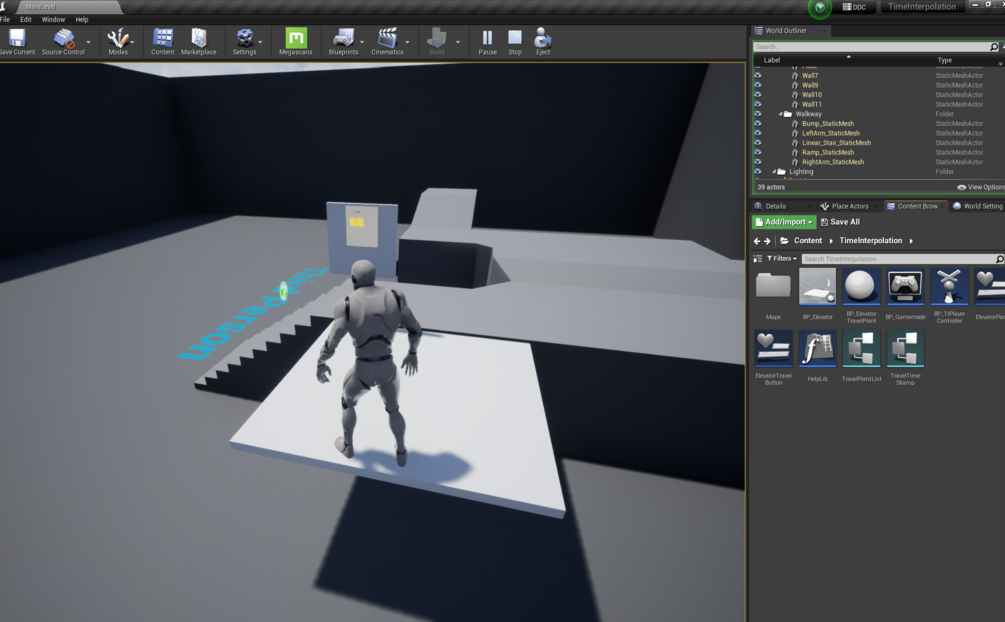
Task: Click the Add/Import button
Action: pos(784,222)
